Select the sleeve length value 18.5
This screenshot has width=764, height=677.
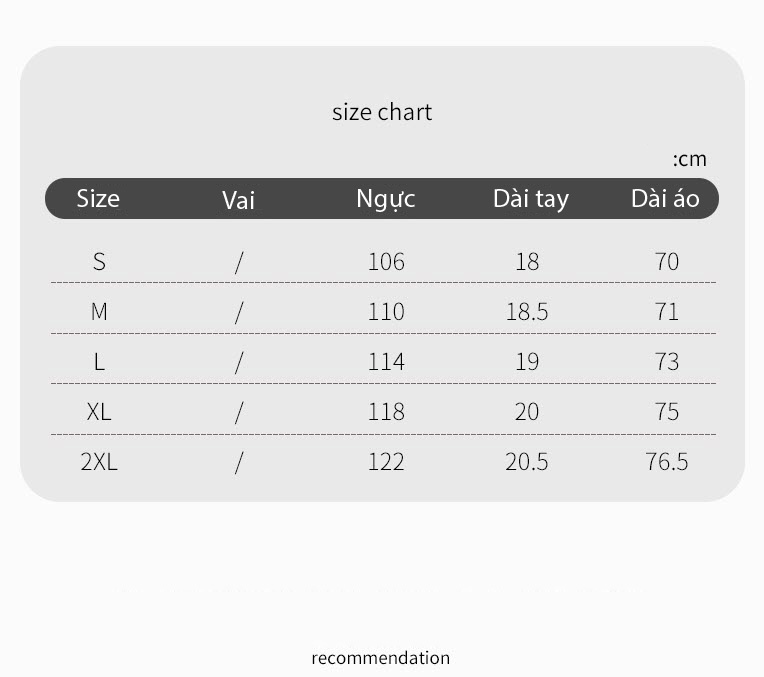[527, 312]
